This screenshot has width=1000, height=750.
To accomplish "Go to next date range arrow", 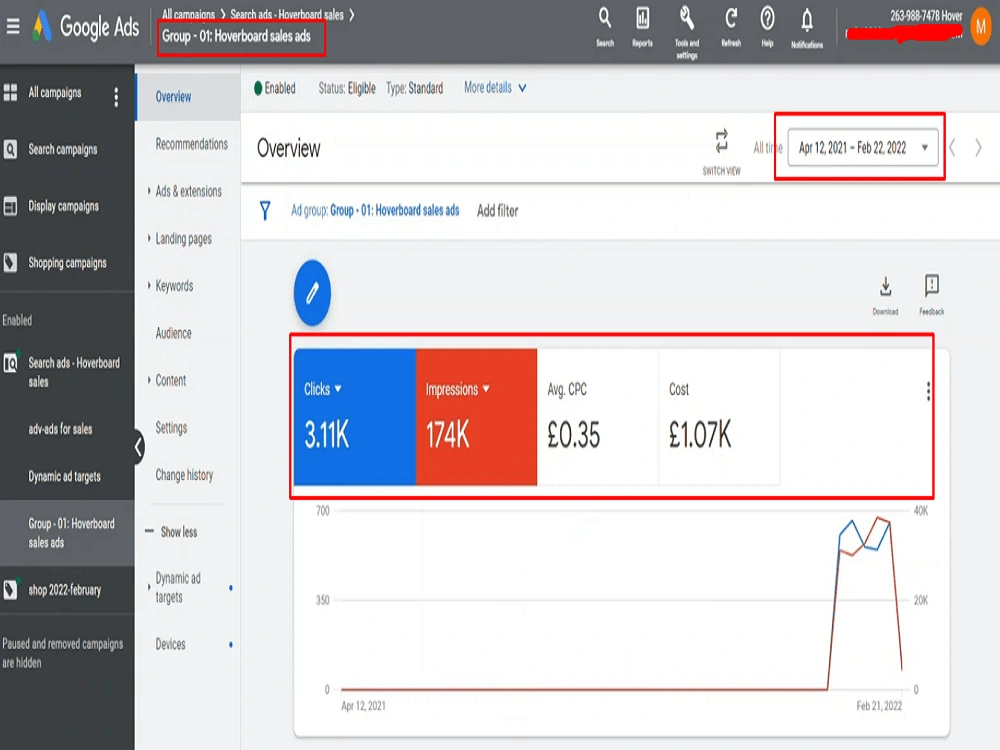I will [x=978, y=148].
